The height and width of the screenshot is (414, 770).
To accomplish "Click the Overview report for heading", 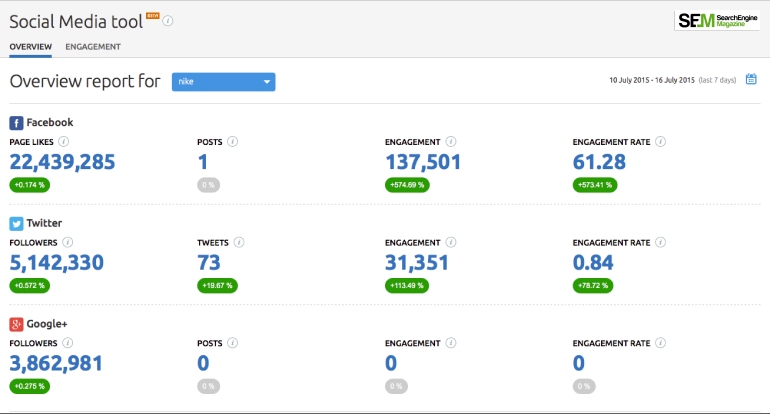I will (85, 81).
